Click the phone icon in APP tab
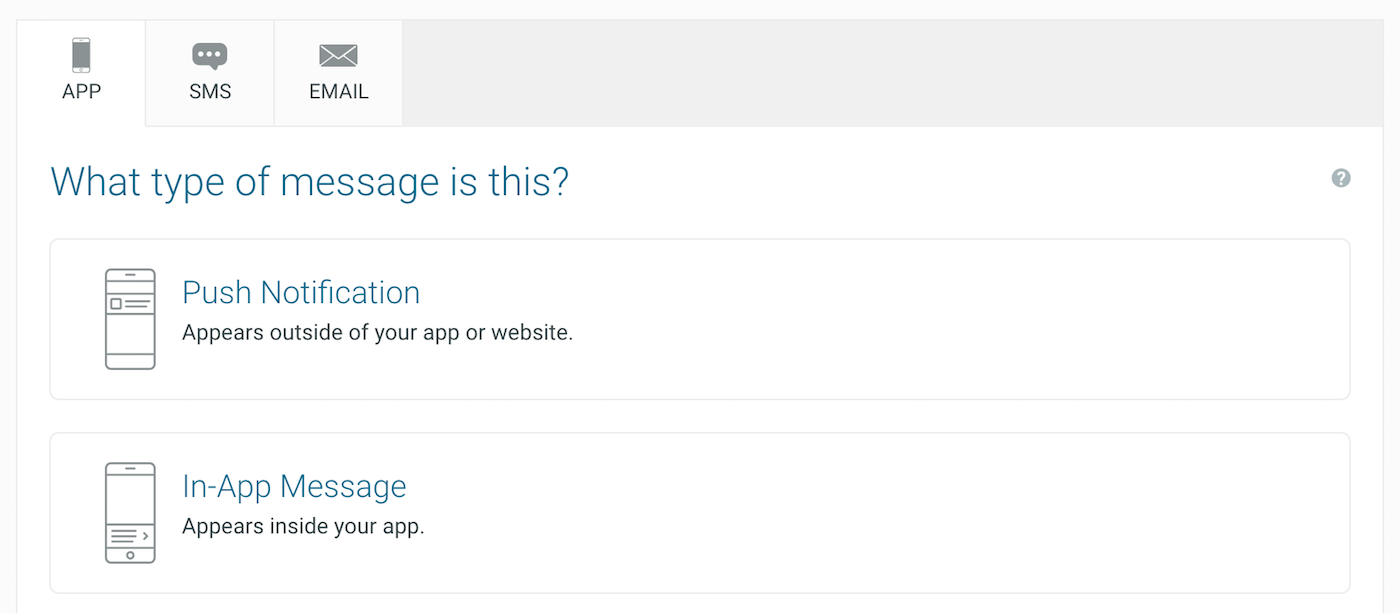This screenshot has height=613, width=1400. pos(81,55)
